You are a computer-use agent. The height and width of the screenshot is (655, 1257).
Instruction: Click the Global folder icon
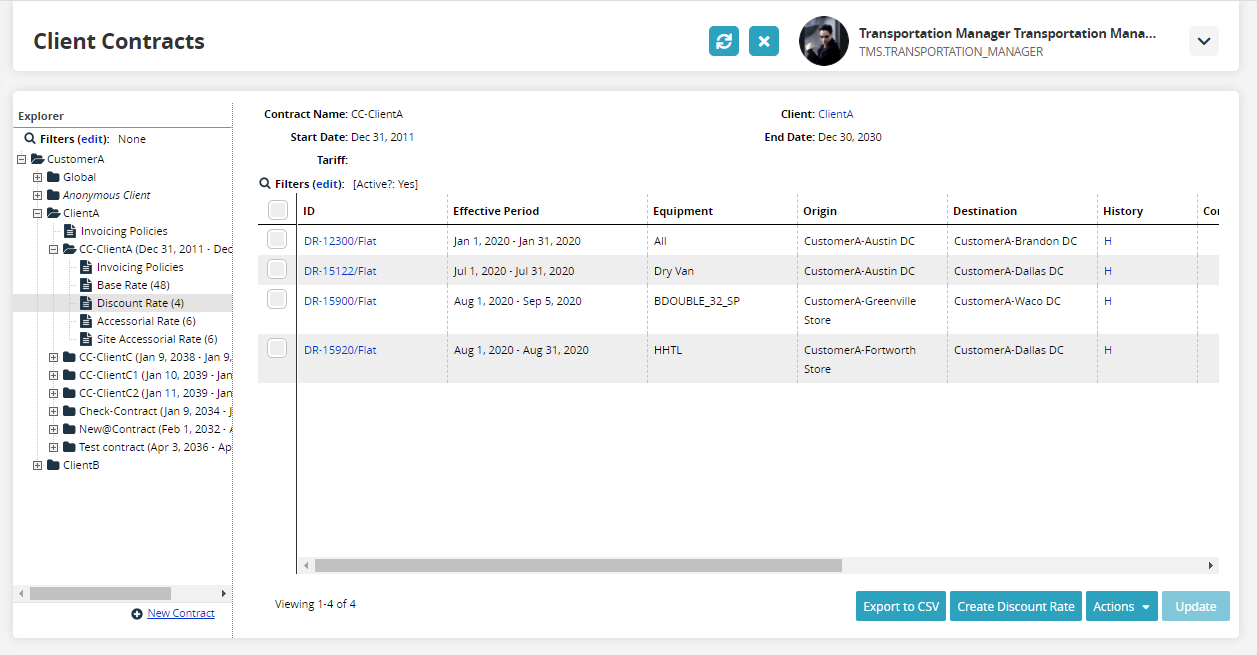click(x=53, y=177)
